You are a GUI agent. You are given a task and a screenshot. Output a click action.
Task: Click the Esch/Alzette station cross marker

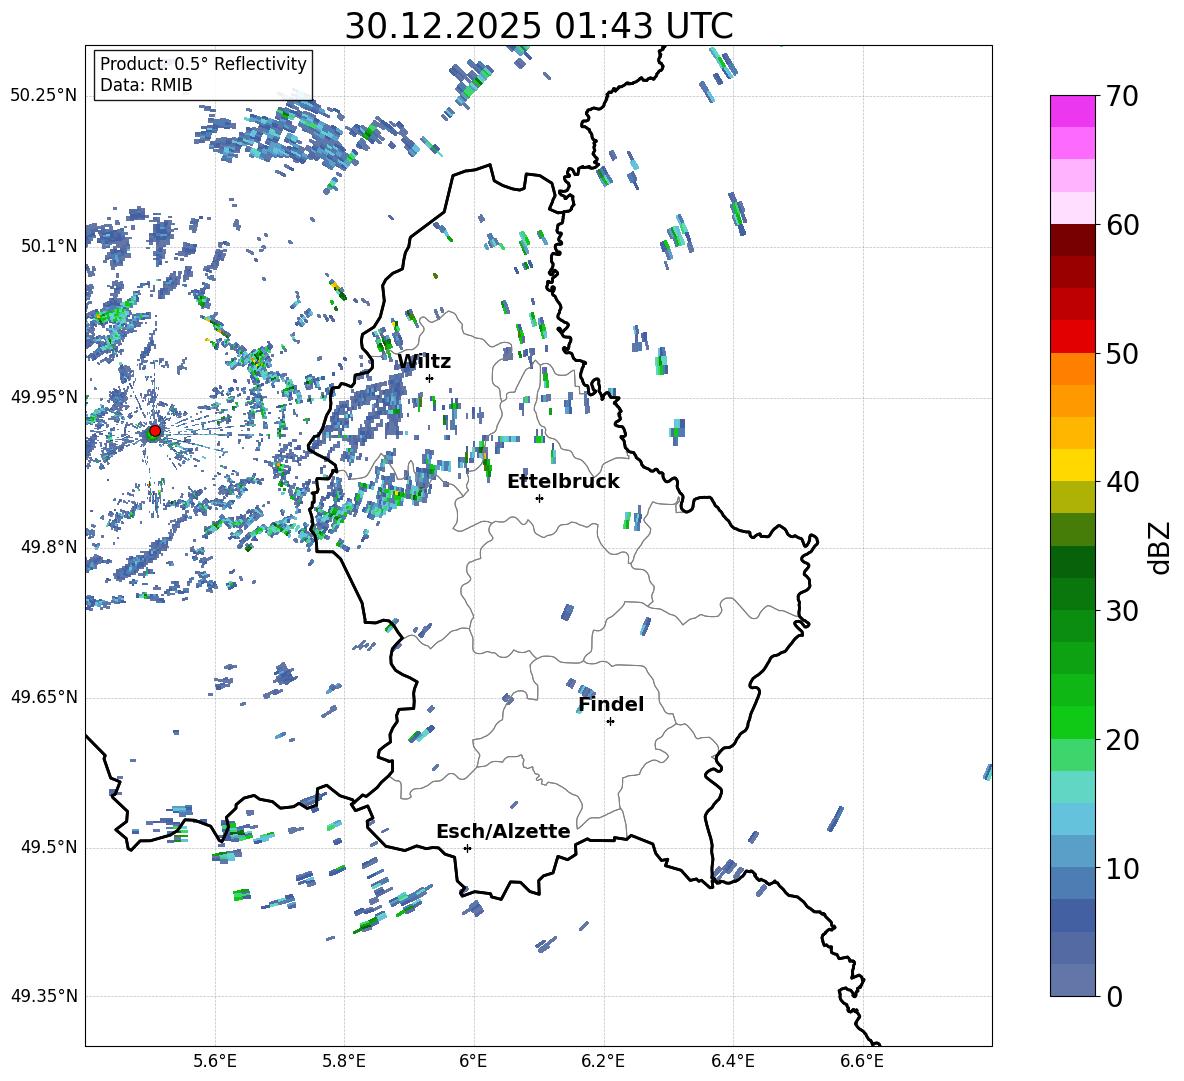(x=467, y=848)
